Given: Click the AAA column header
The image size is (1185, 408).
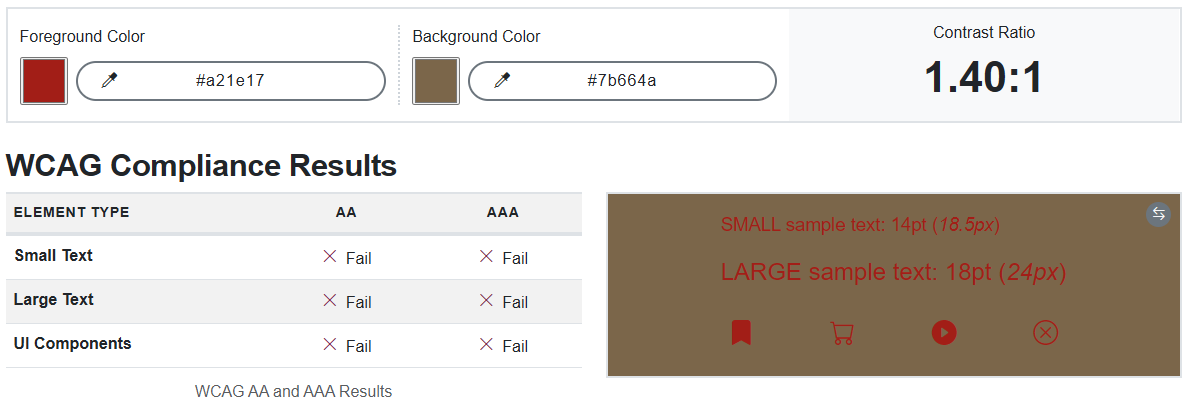Looking at the screenshot, I should click(503, 213).
